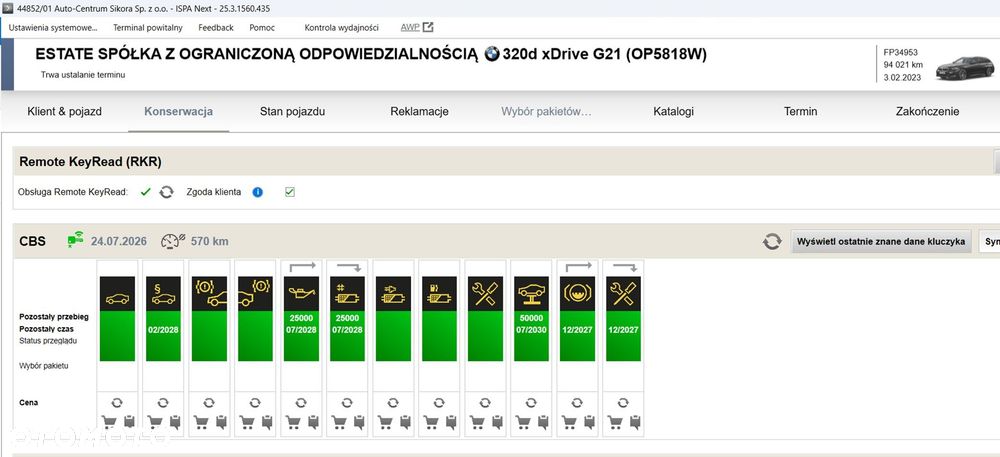Open the Konserwacja tab
Image resolution: width=1000 pixels, height=457 pixels.
coord(179,112)
